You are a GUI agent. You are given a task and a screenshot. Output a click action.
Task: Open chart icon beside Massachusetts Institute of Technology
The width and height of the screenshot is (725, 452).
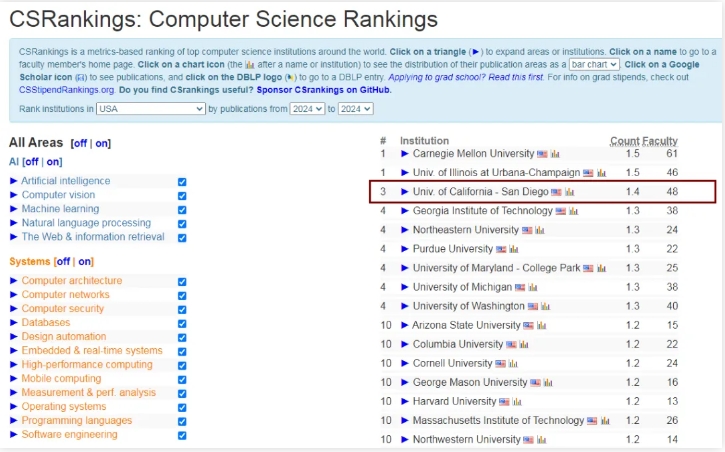[605, 421]
